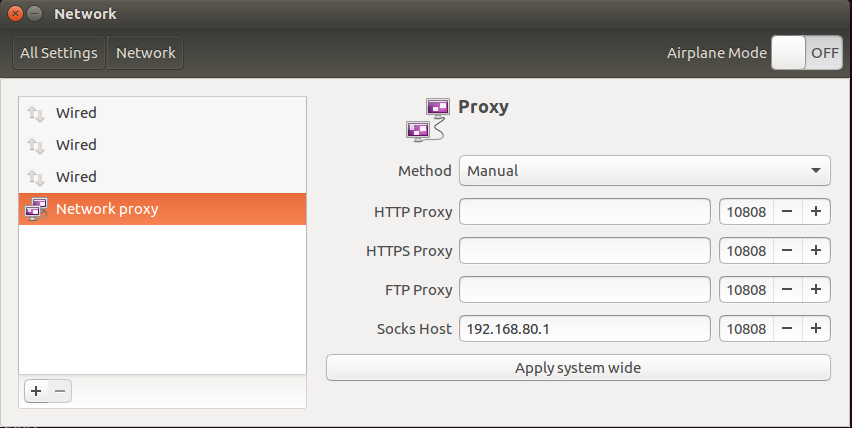The image size is (852, 428).
Task: Click the Socks Host address field
Action: click(585, 329)
